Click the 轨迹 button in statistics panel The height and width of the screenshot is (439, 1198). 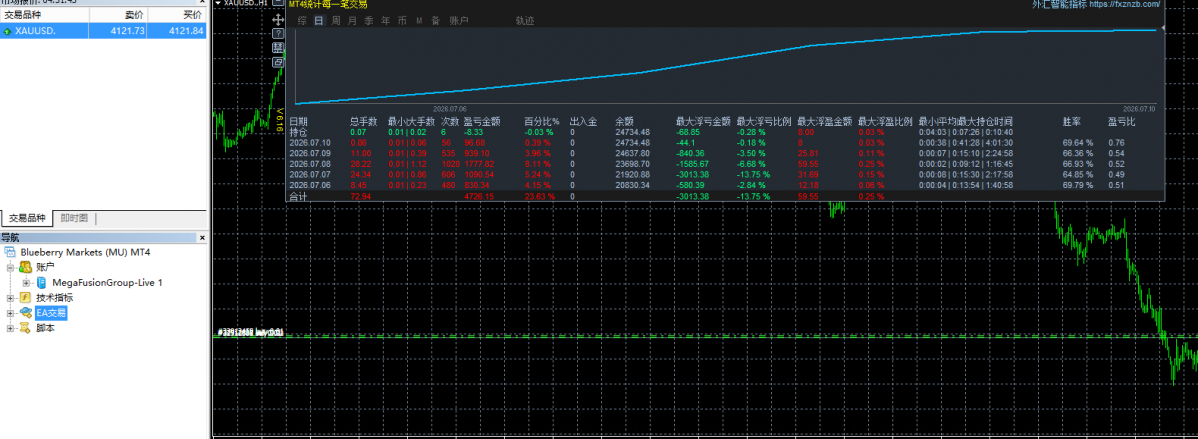tap(525, 21)
